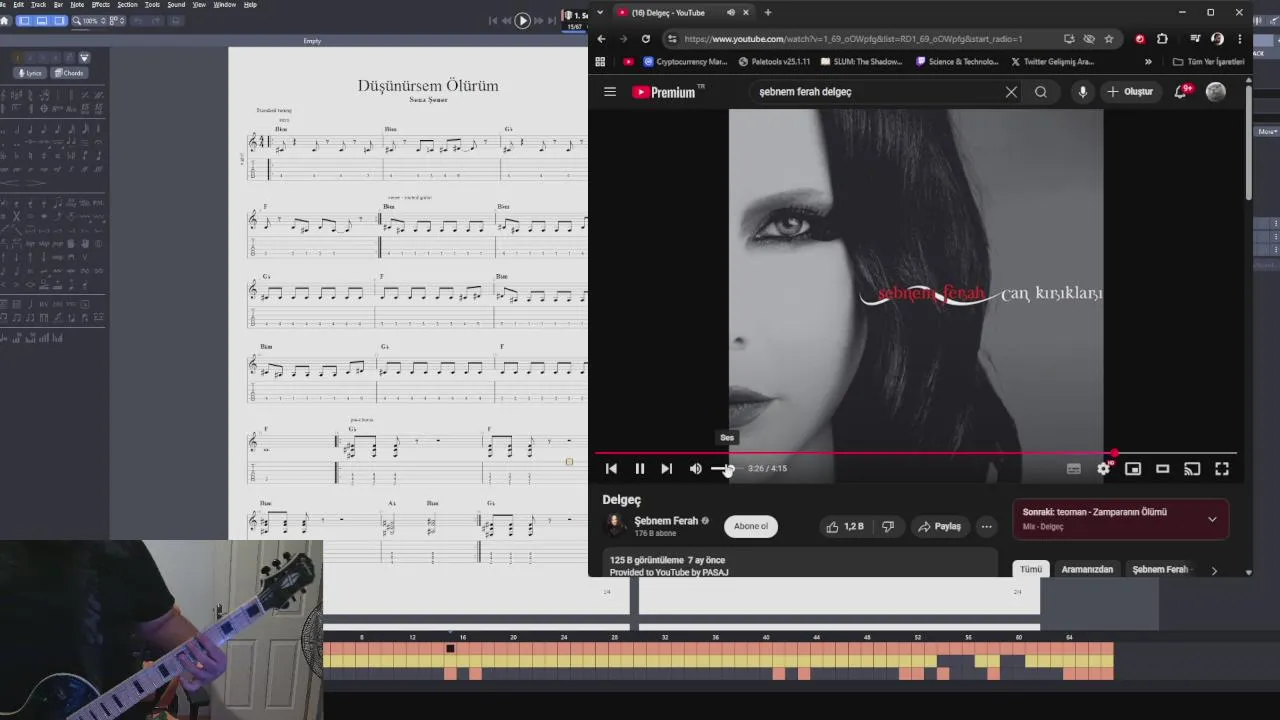The width and height of the screenshot is (1280, 720).
Task: Open the Section menu in Guitar Pro
Action: 127,5
